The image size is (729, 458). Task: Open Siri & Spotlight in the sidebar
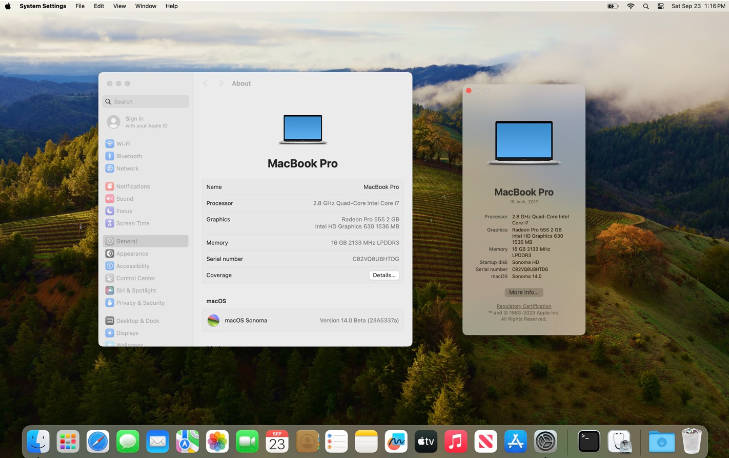point(146,291)
